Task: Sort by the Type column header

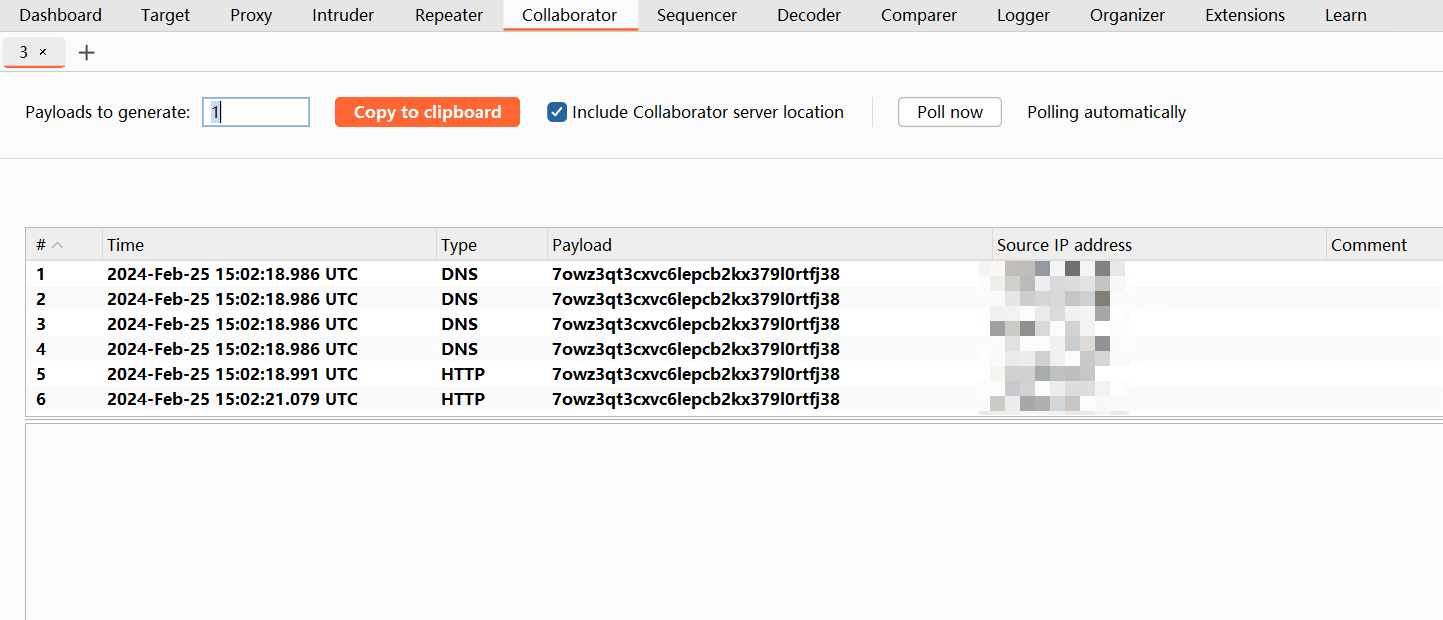Action: [x=459, y=245]
